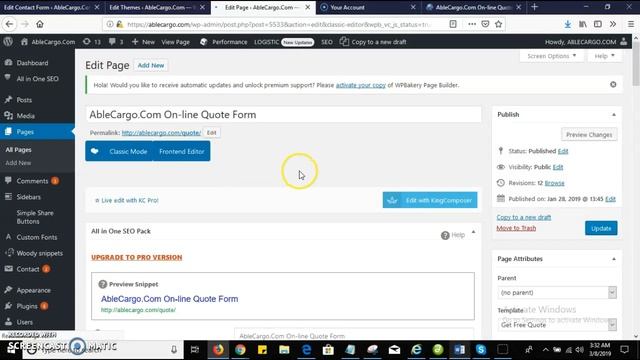Expand the Help tab dropdown
The image size is (640, 360).
tap(604, 56)
